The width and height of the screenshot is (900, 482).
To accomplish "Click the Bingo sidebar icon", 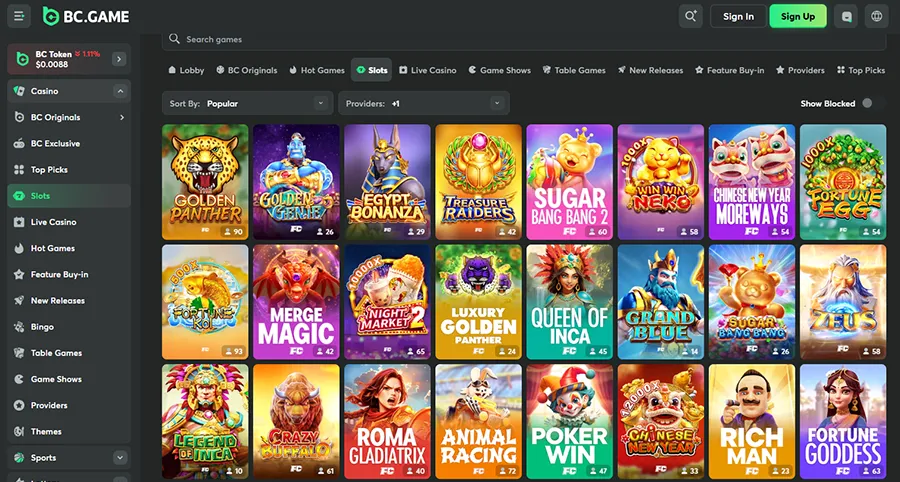I will pos(20,327).
